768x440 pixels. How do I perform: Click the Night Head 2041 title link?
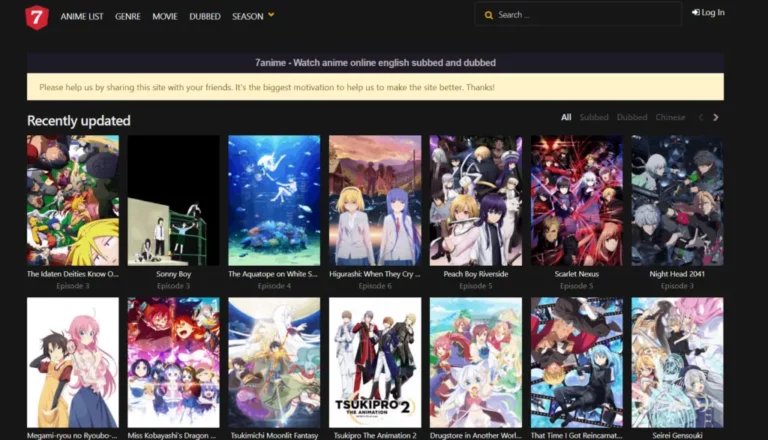pos(677,274)
